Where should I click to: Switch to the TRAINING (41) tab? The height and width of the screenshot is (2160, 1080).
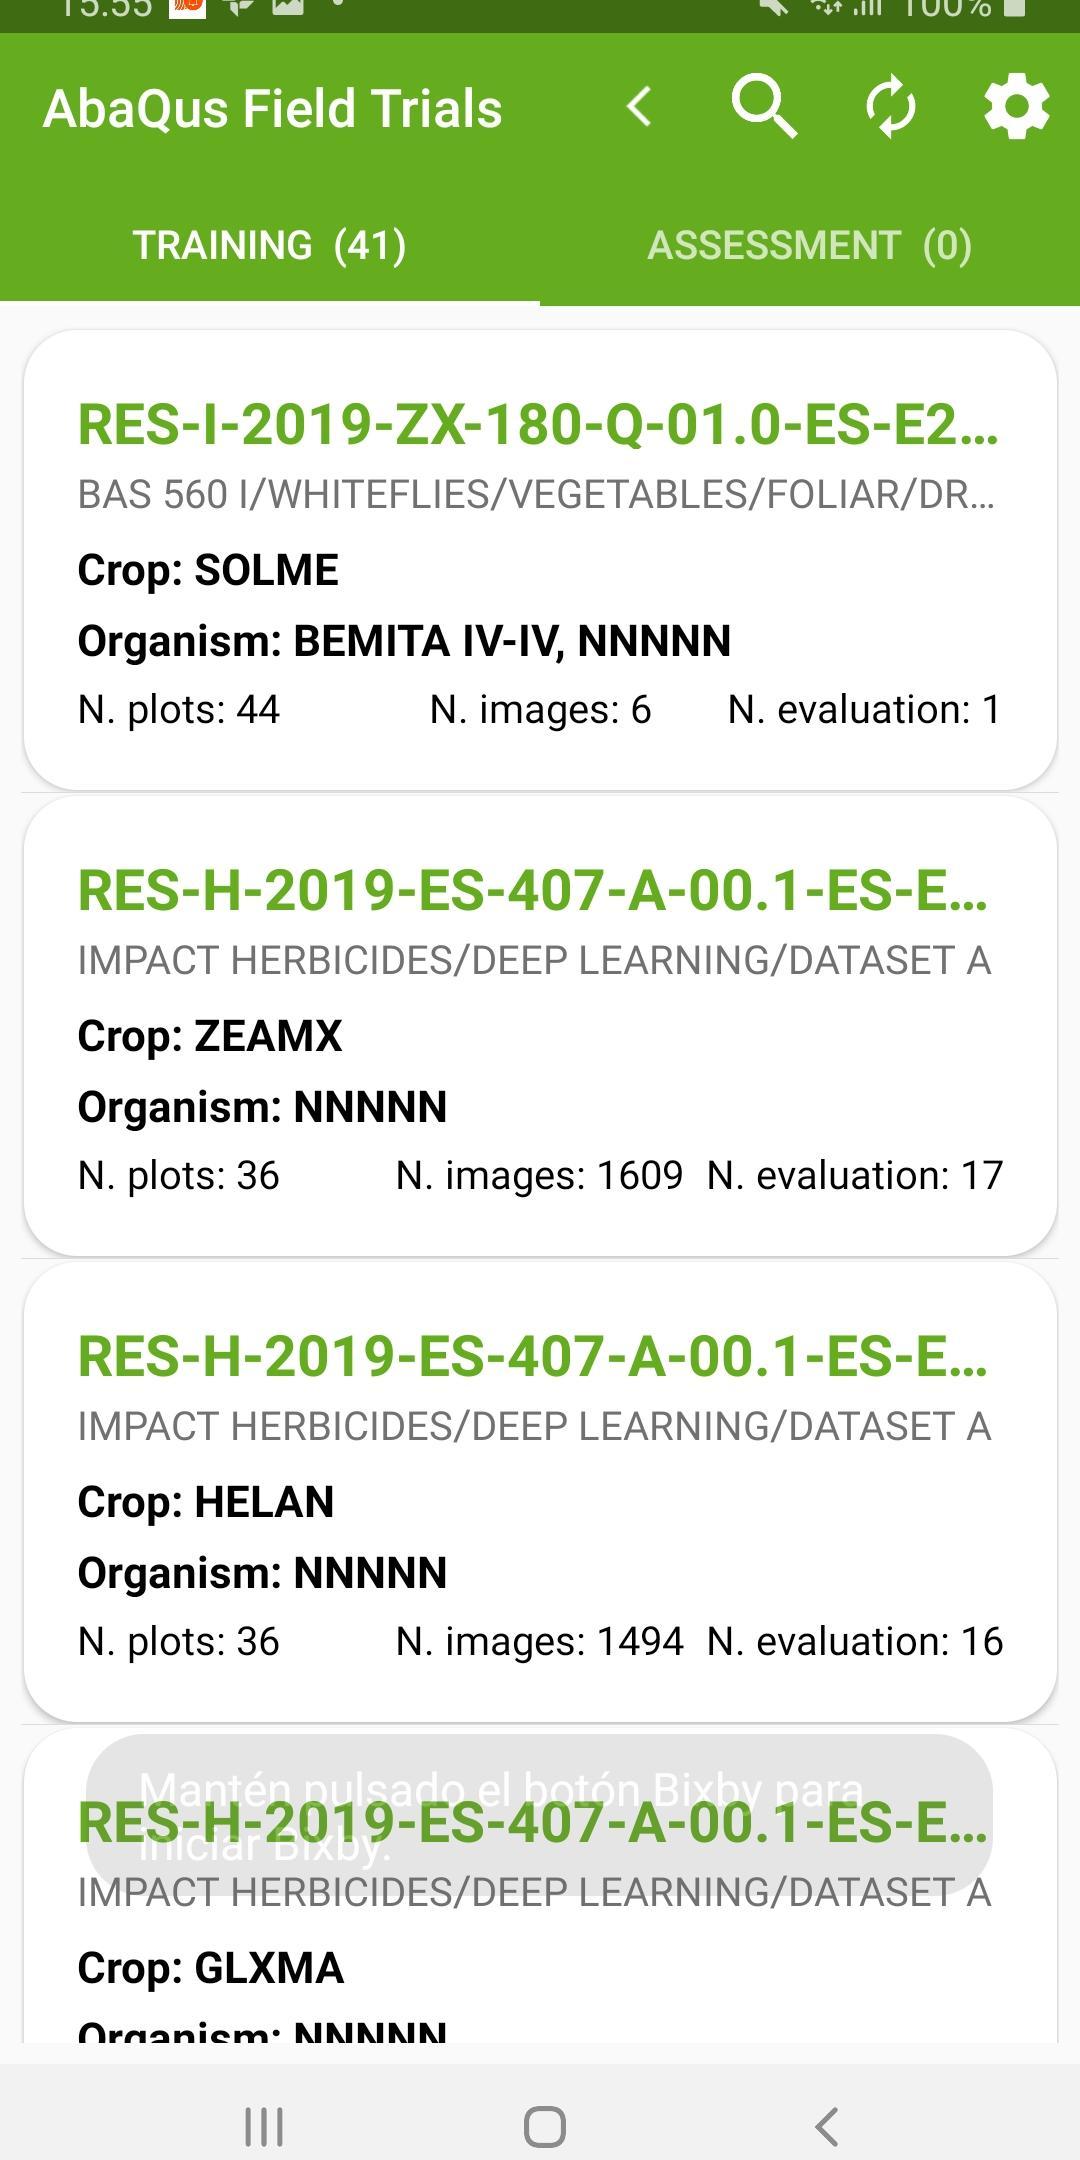270,245
